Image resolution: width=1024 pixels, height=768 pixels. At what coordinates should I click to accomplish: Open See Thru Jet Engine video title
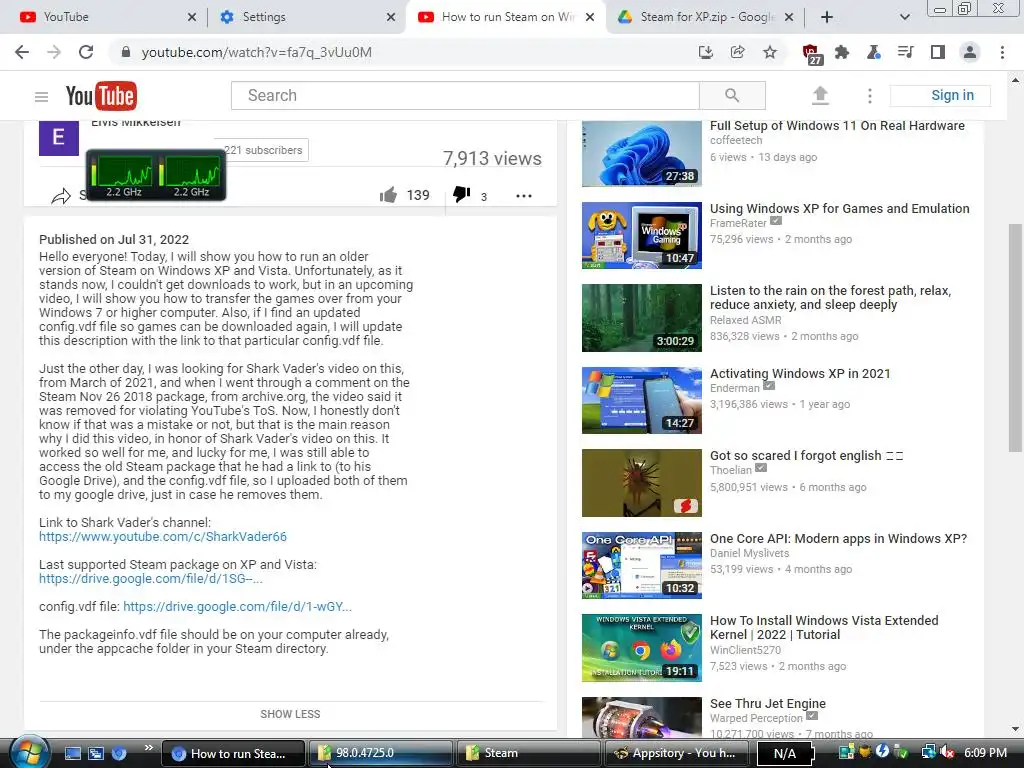click(768, 703)
